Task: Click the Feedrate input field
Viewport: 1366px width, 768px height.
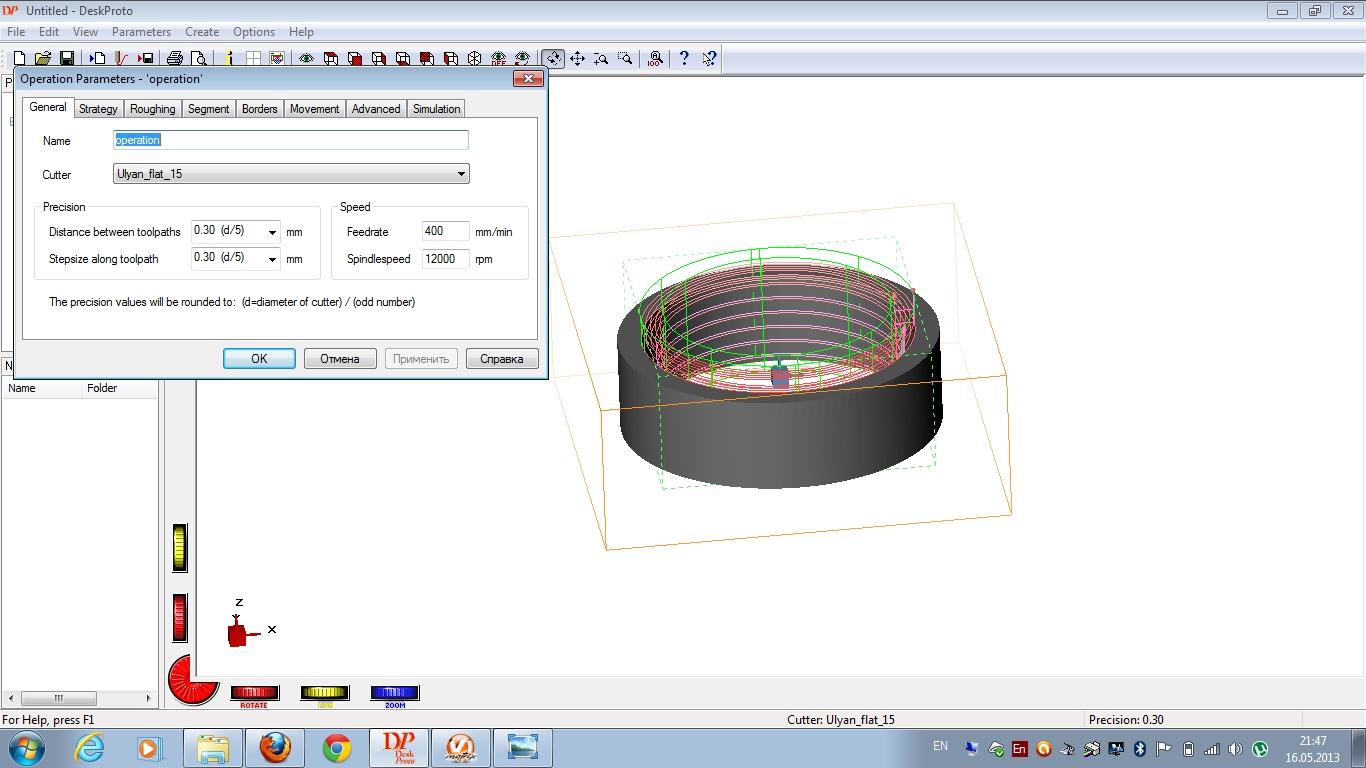Action: (445, 231)
